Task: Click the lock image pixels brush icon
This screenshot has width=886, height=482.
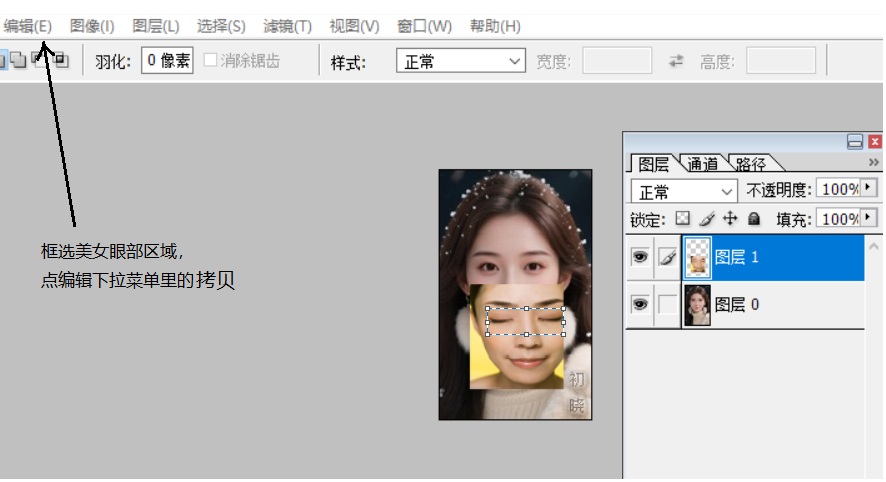Action: (x=706, y=218)
